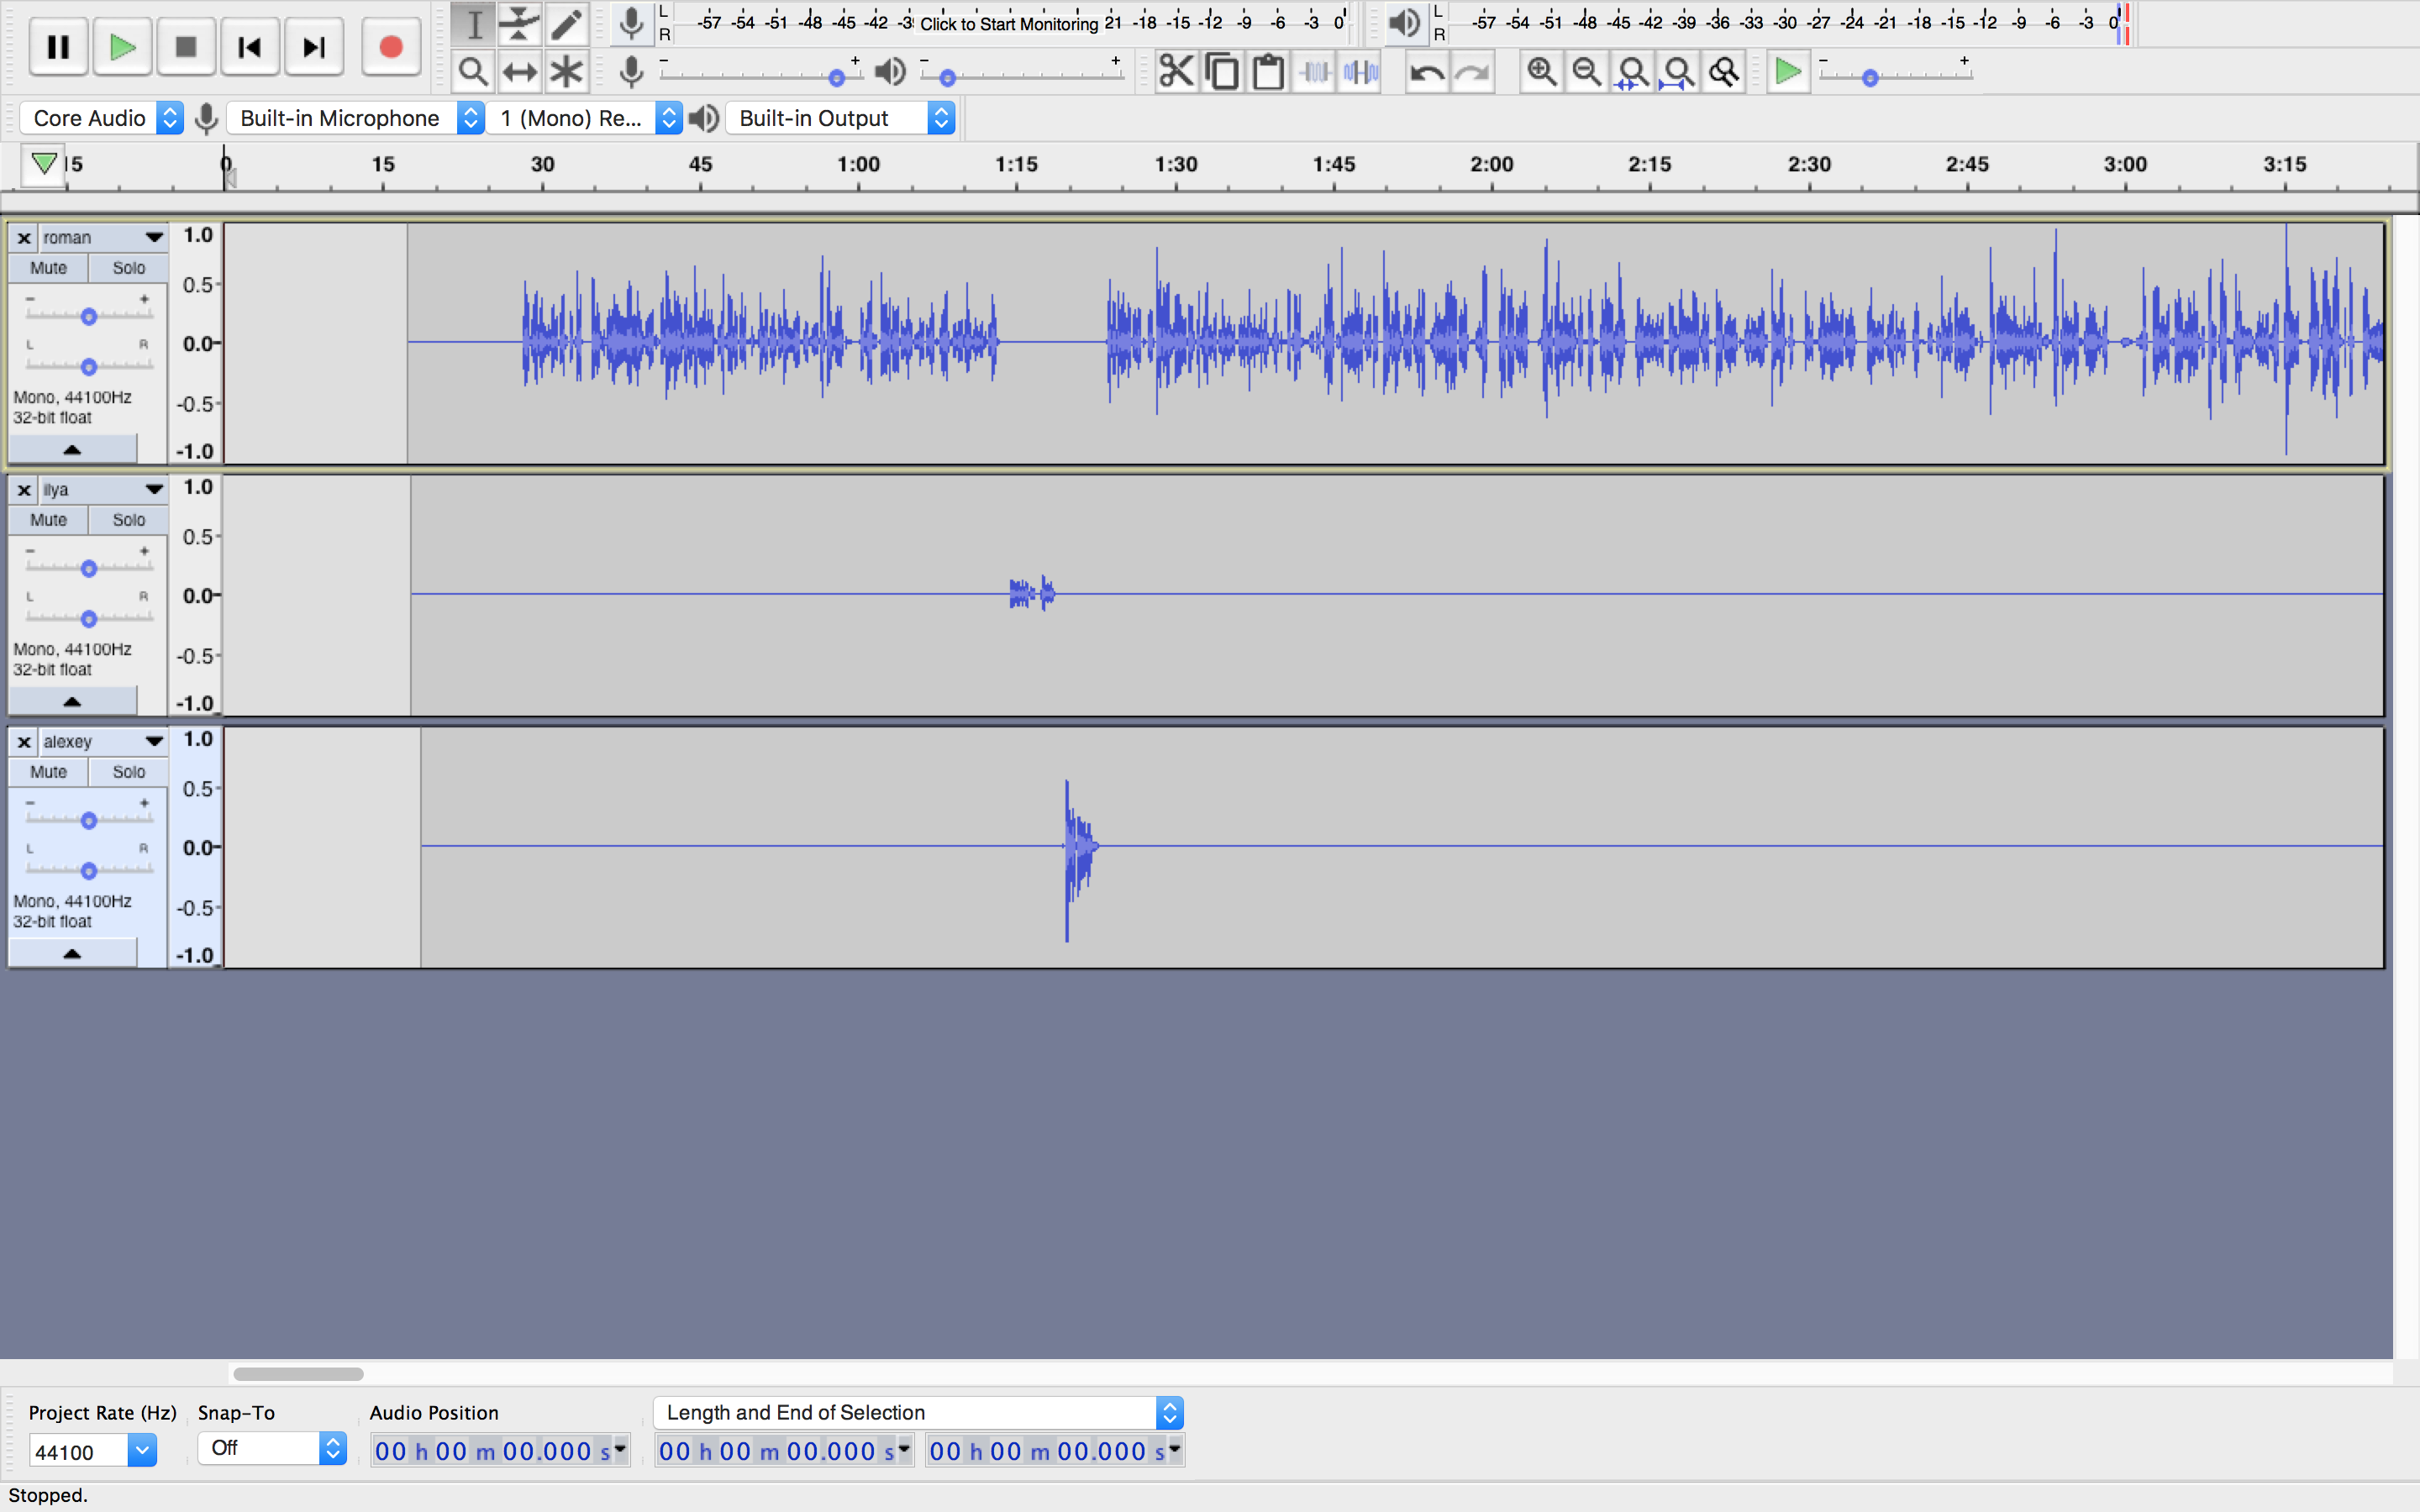This screenshot has width=2420, height=1512.
Task: Click the red Record button
Action: click(390, 47)
